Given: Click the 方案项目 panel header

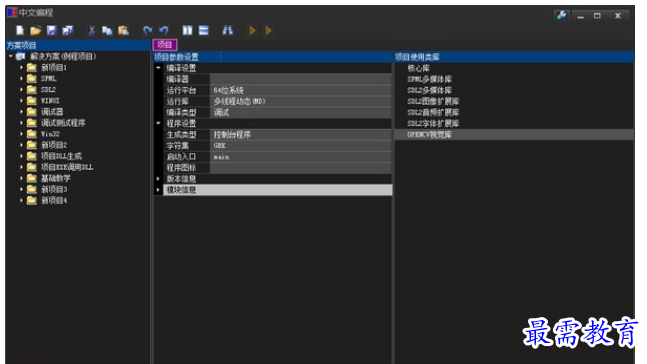Looking at the screenshot, I should coord(78,45).
